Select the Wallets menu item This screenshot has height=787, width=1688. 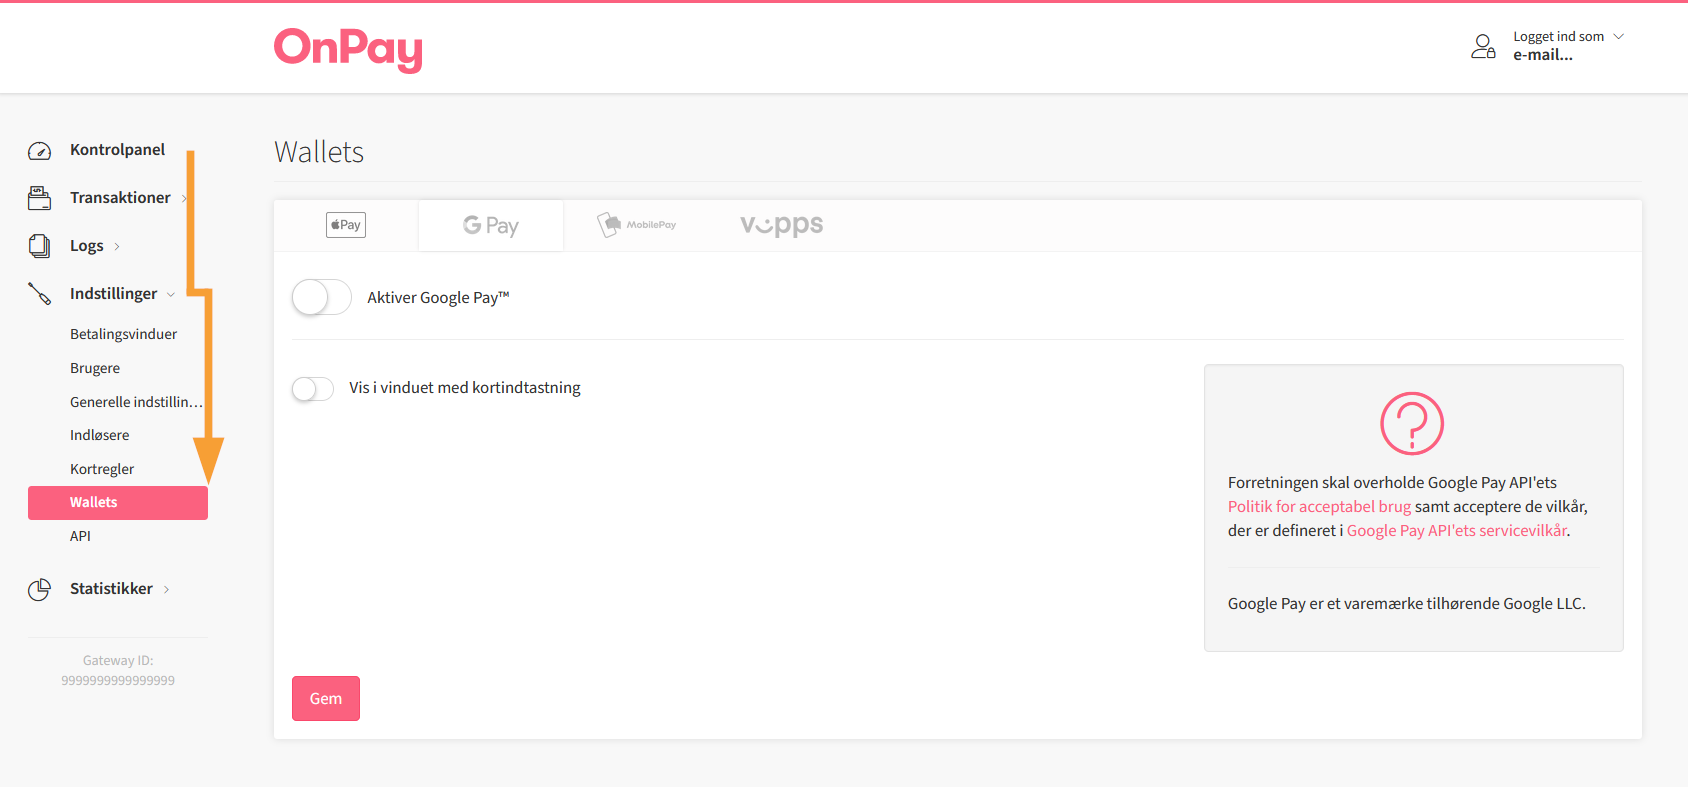(118, 503)
